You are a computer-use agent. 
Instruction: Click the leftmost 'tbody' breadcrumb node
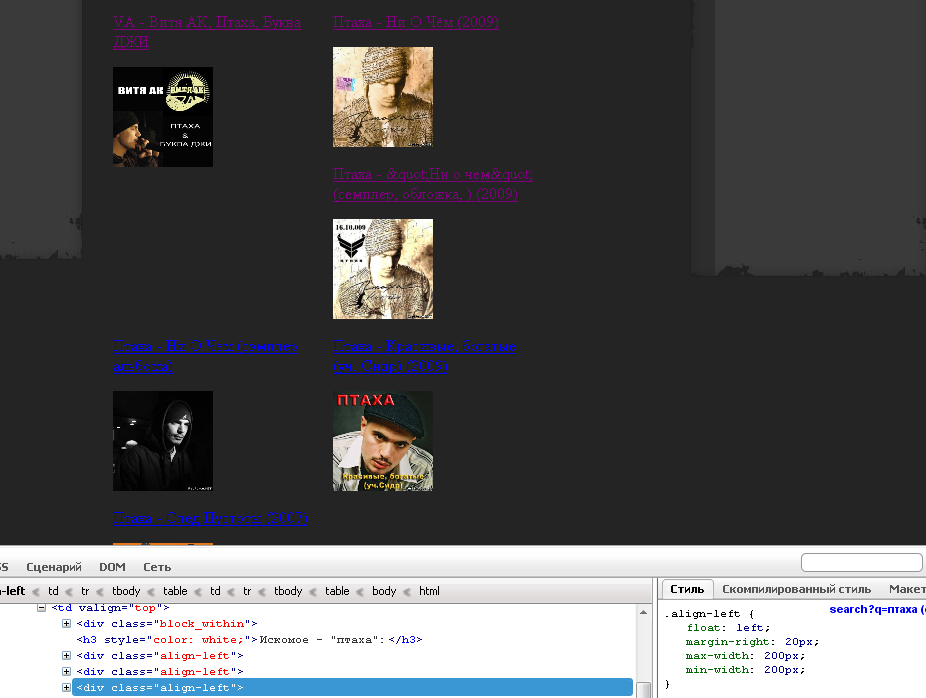pos(126,591)
